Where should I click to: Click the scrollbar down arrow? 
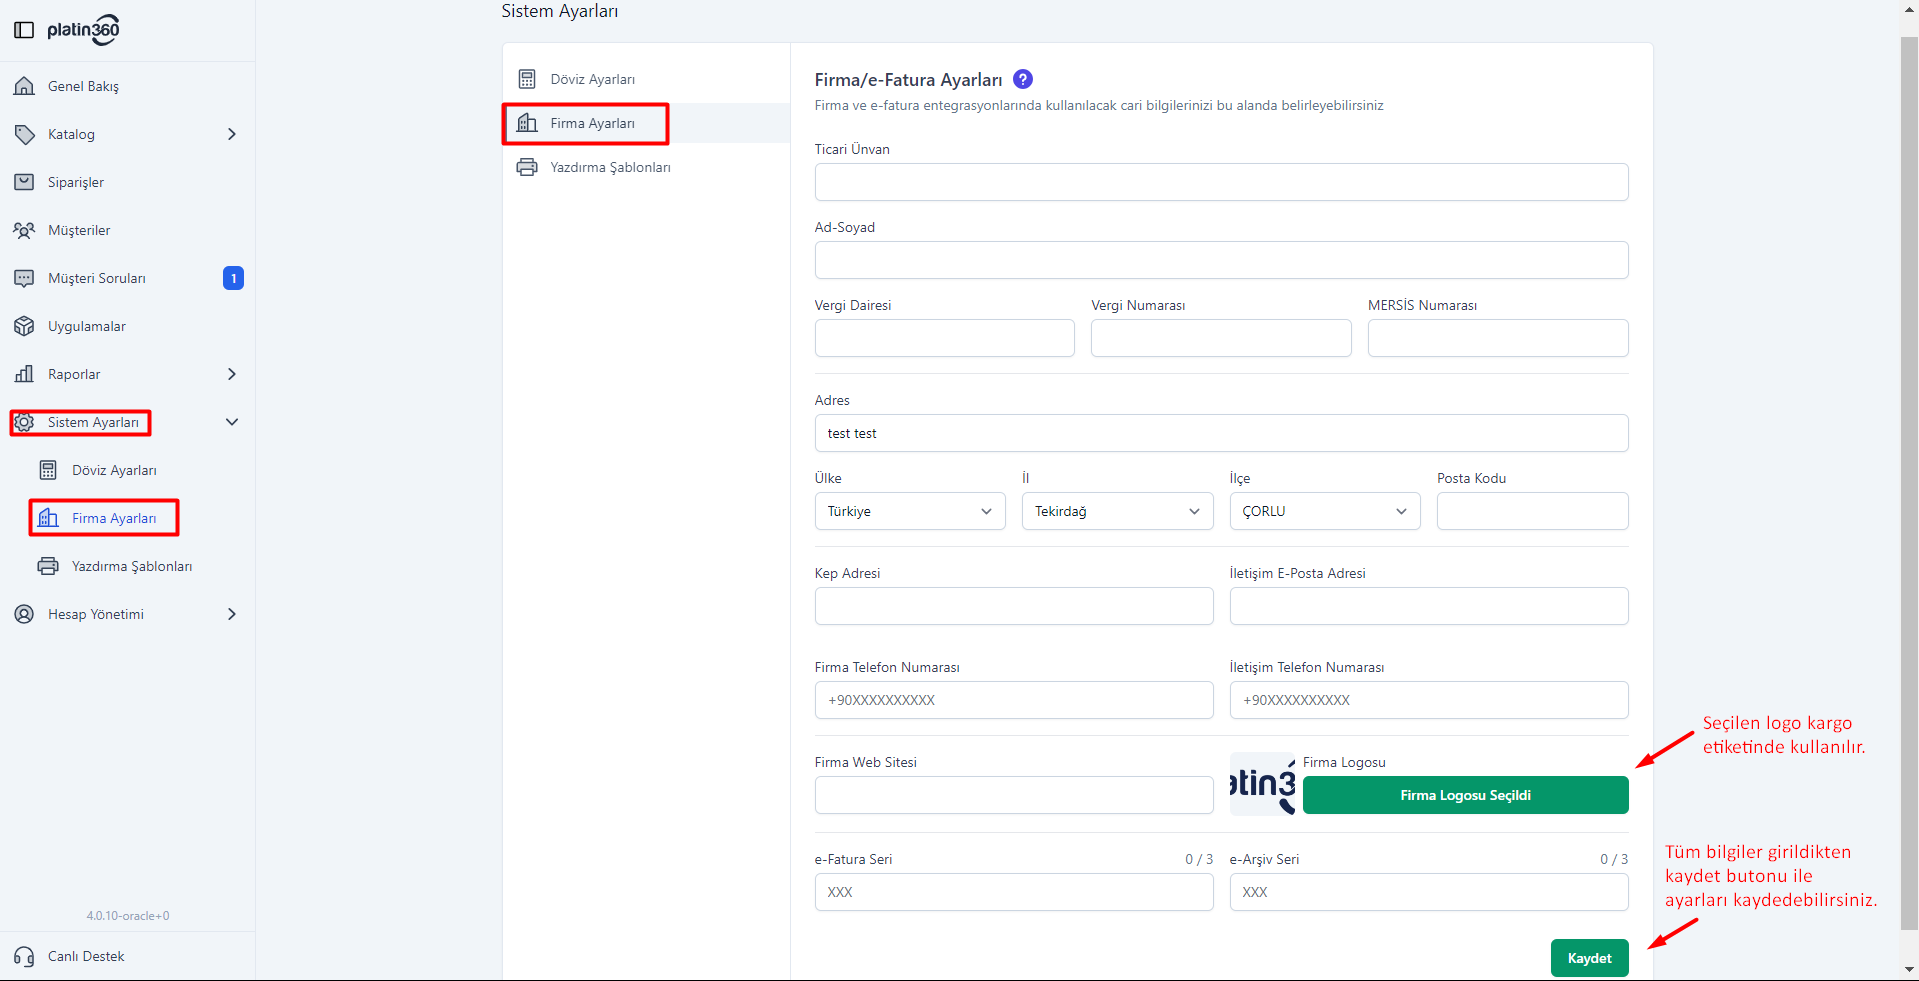pyautogui.click(x=1909, y=969)
